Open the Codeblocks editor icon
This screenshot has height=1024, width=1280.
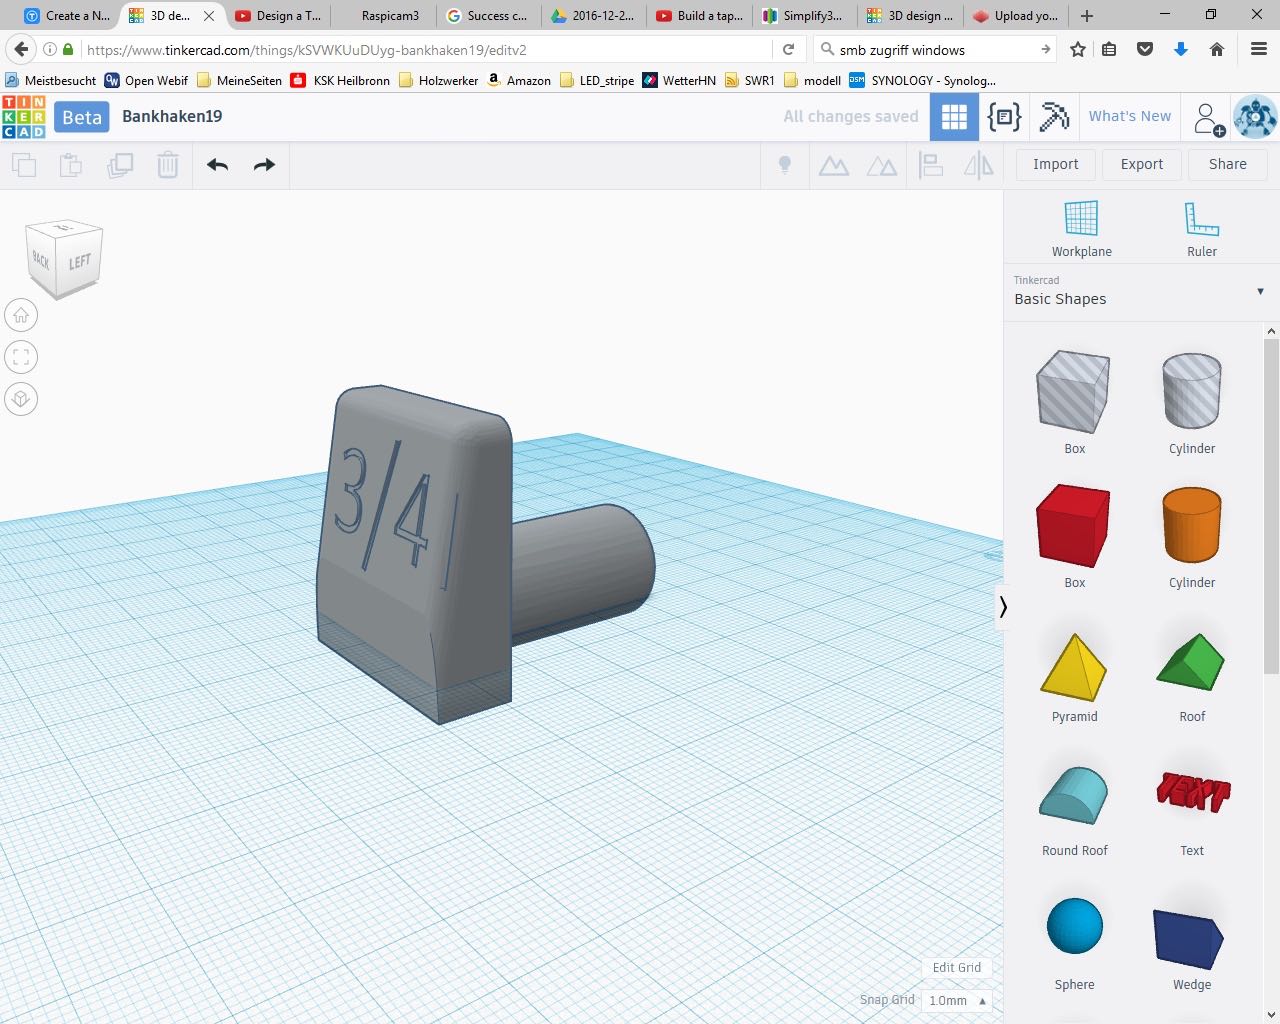click(x=1004, y=117)
